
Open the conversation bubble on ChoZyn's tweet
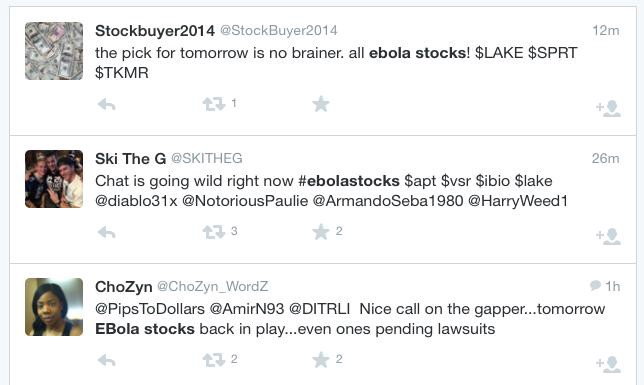pos(595,286)
